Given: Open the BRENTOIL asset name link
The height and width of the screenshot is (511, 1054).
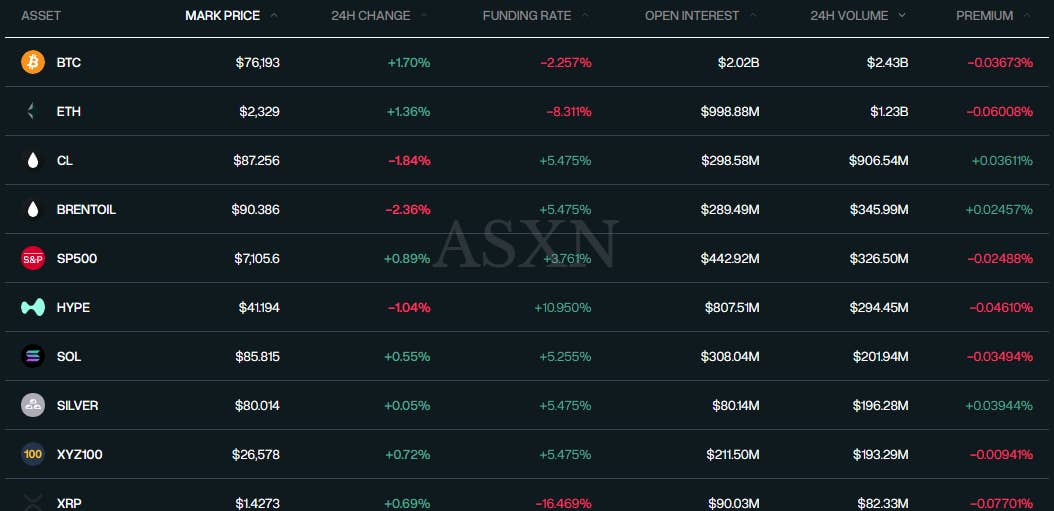Looking at the screenshot, I should [x=86, y=209].
